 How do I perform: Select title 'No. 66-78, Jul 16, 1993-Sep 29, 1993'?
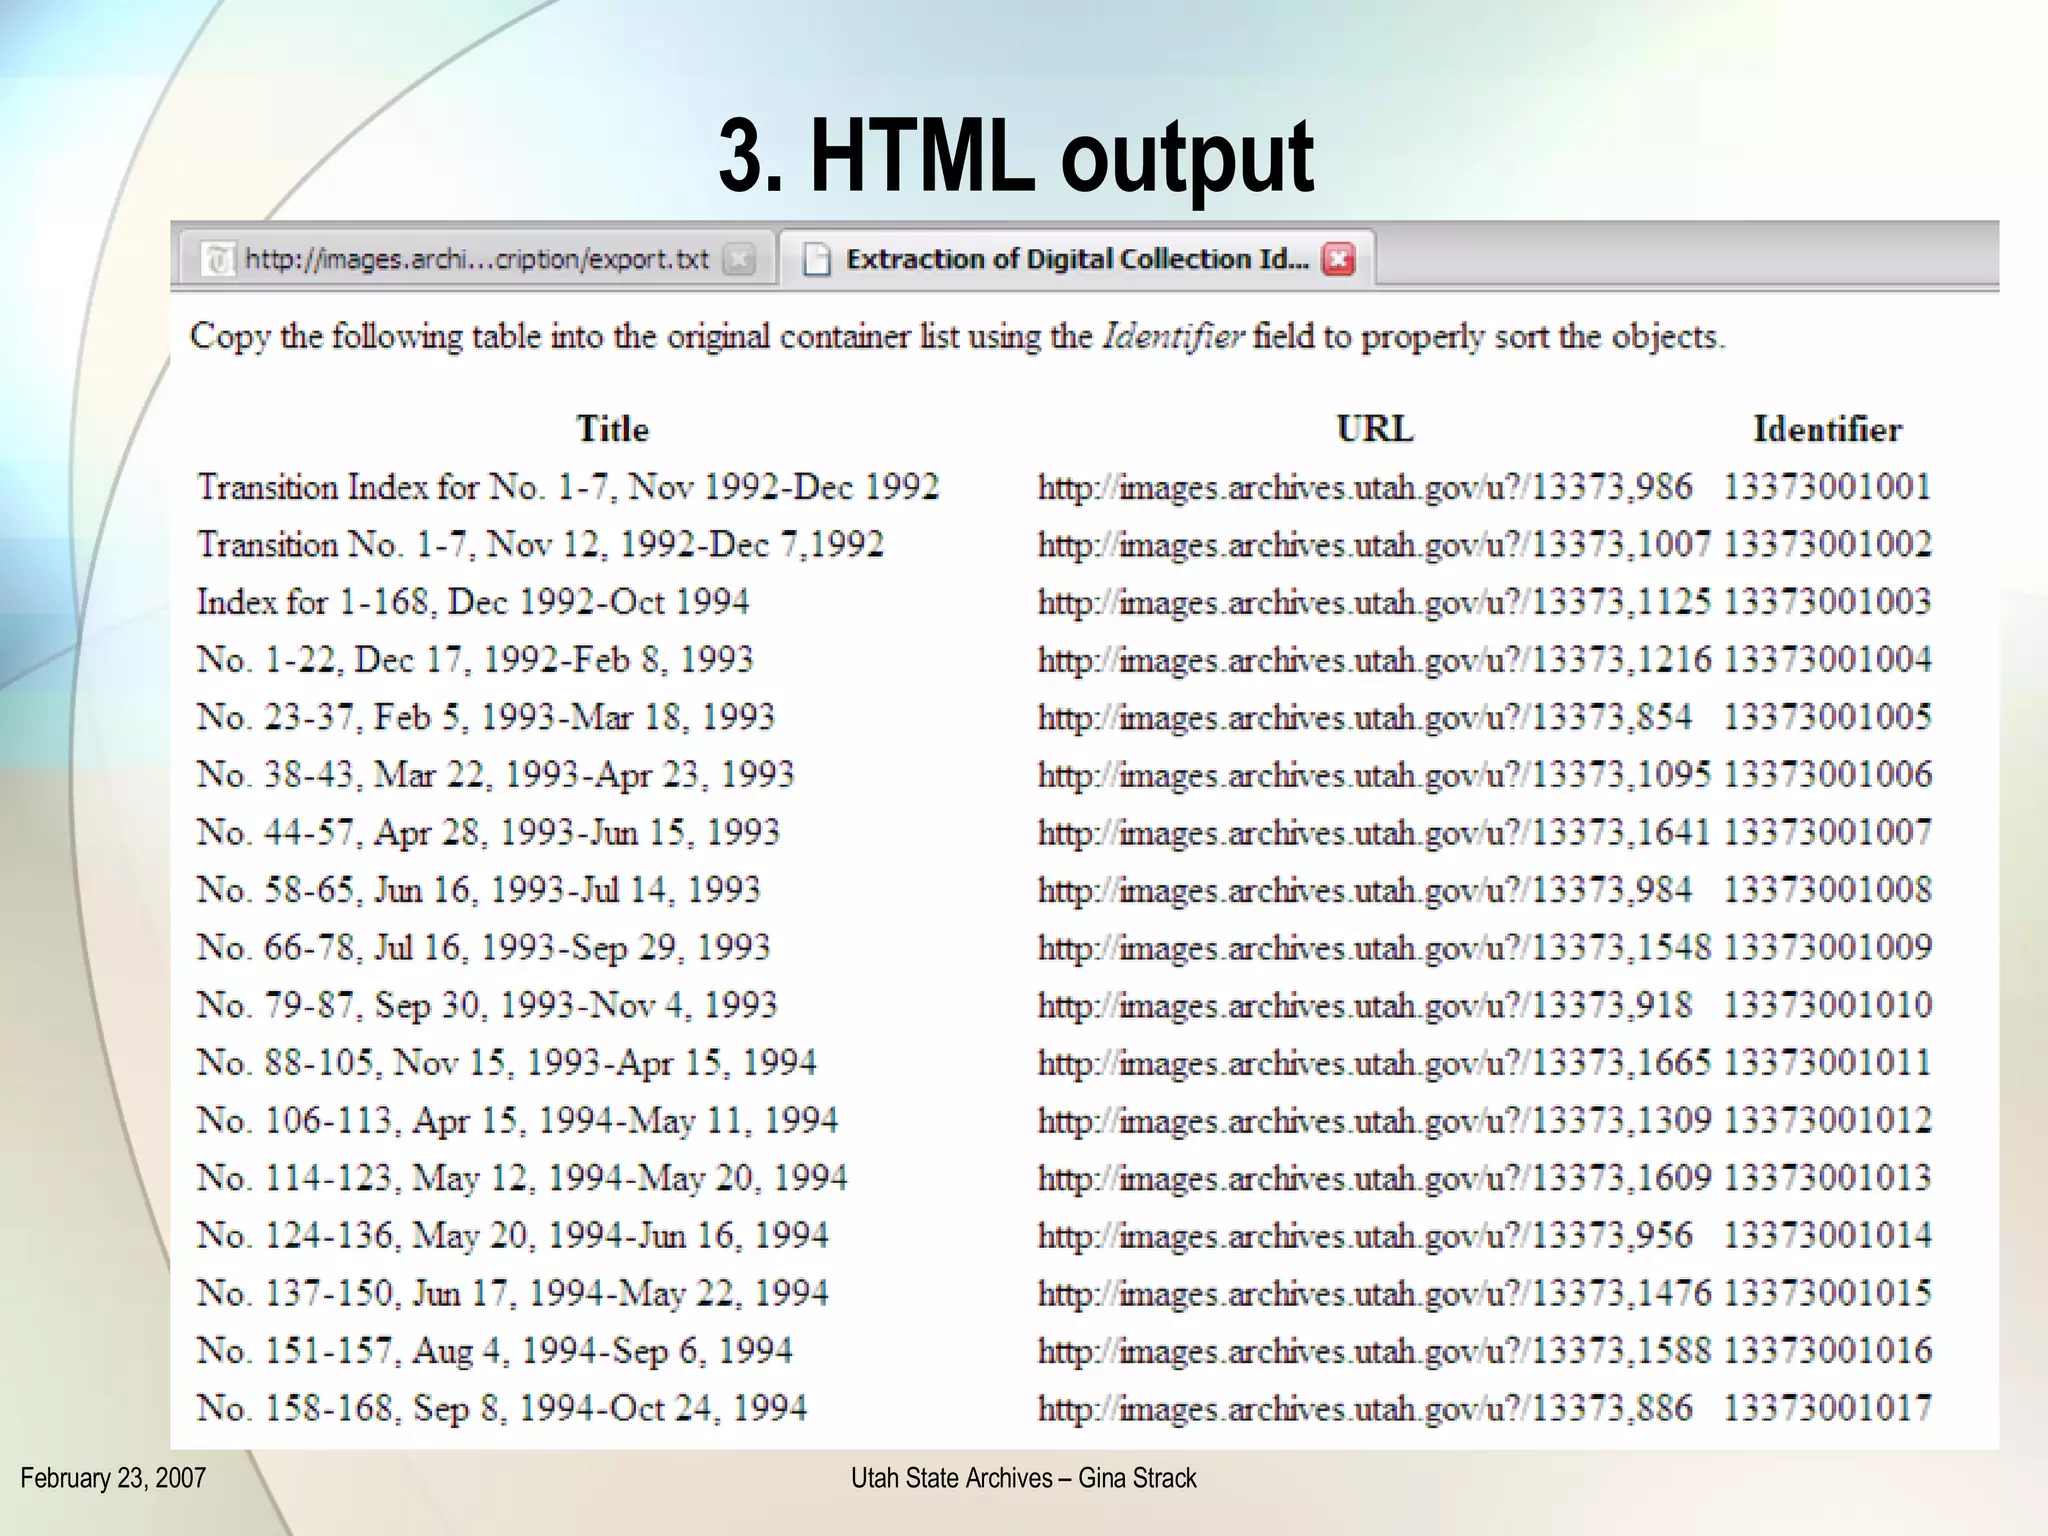tap(484, 948)
